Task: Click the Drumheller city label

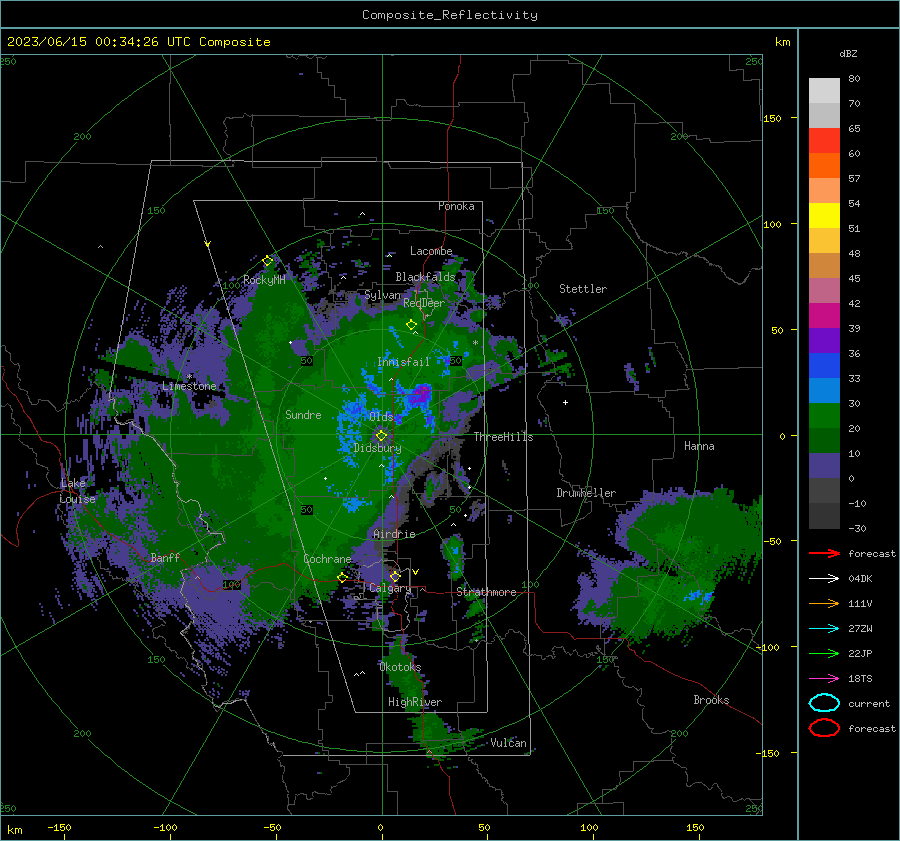Action: pyautogui.click(x=586, y=493)
